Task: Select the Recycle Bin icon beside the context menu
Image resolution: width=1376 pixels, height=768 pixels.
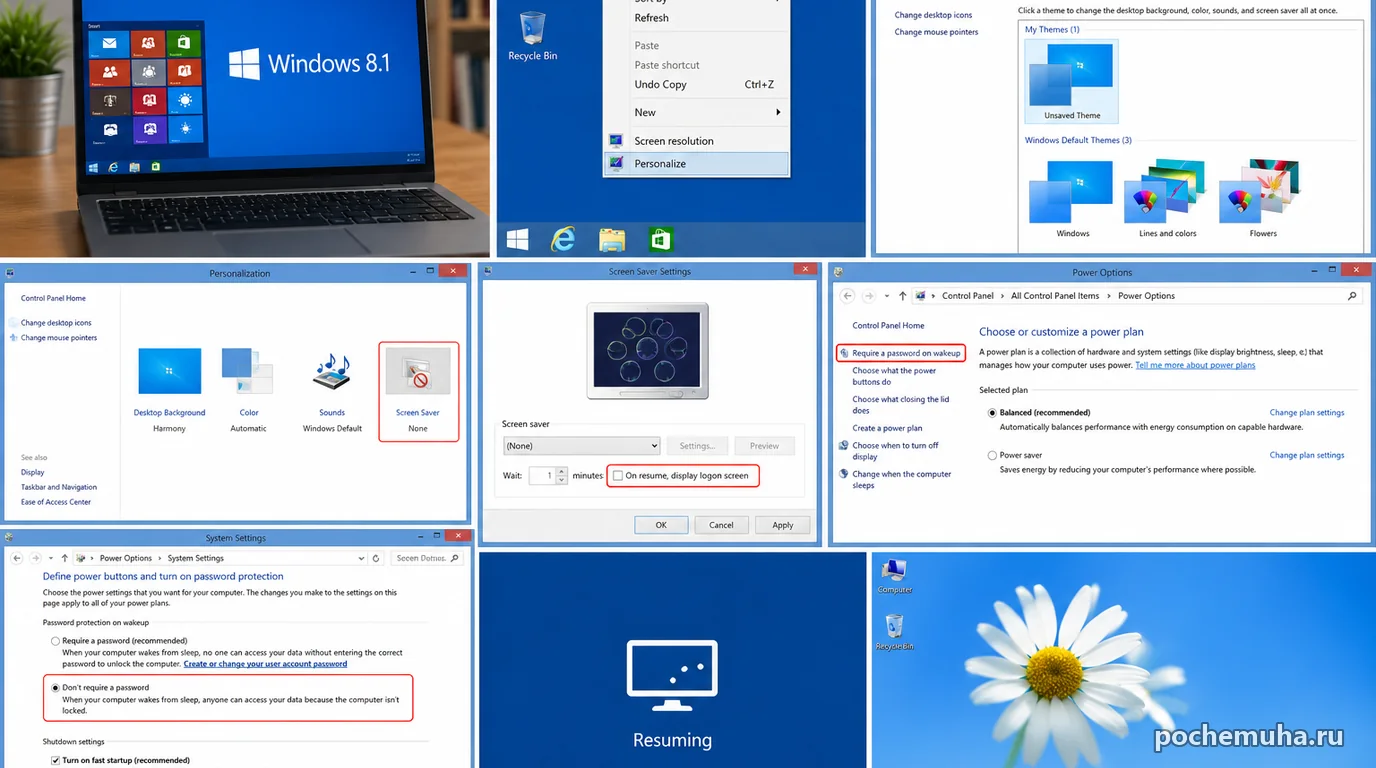Action: point(532,35)
